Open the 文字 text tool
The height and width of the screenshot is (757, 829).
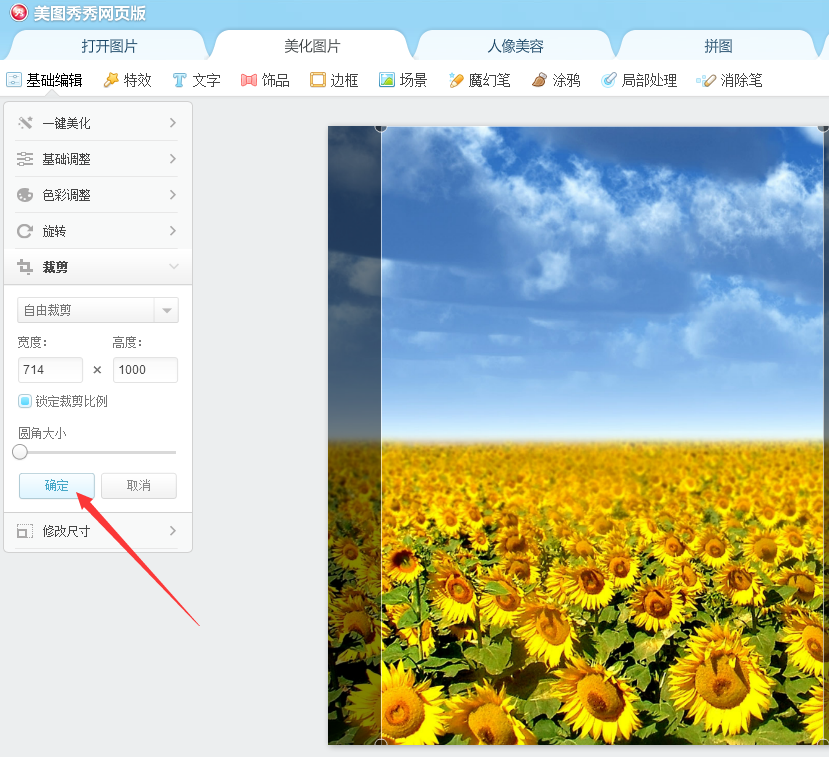196,80
